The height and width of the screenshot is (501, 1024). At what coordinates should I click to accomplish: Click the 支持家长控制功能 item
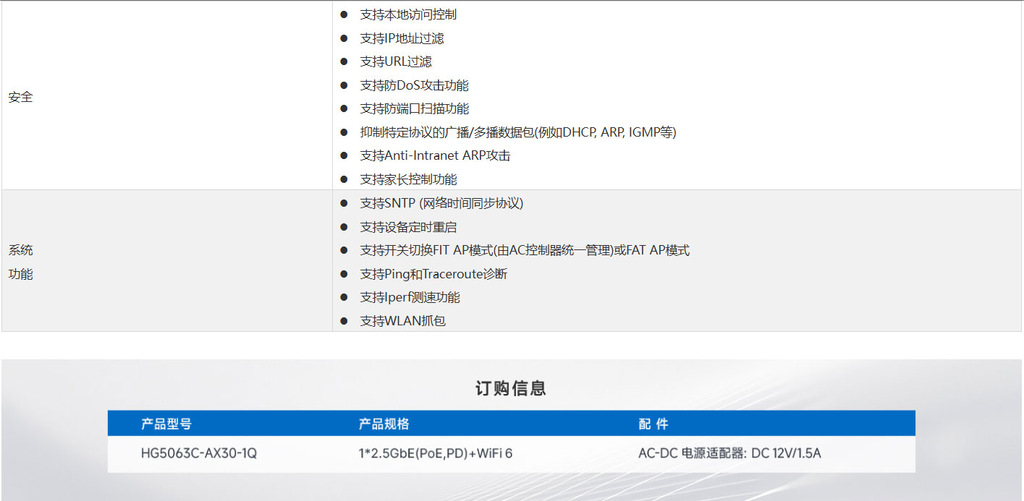point(408,180)
